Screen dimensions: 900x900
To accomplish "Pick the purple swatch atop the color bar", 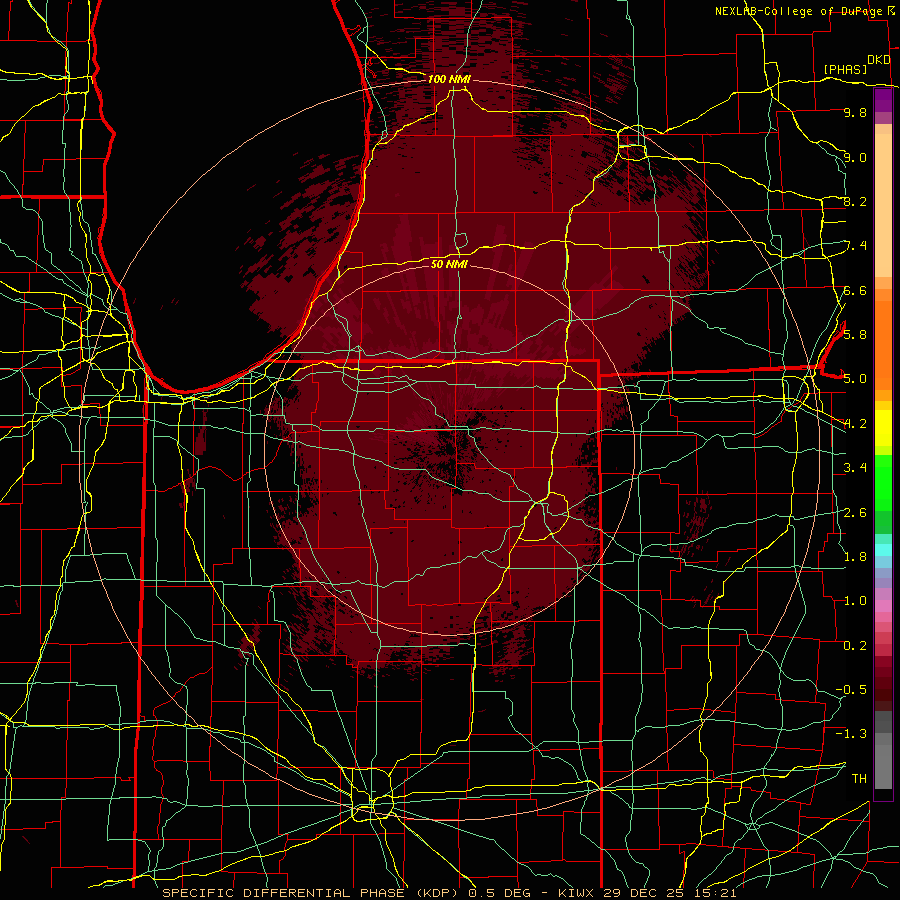I will coord(883,100).
